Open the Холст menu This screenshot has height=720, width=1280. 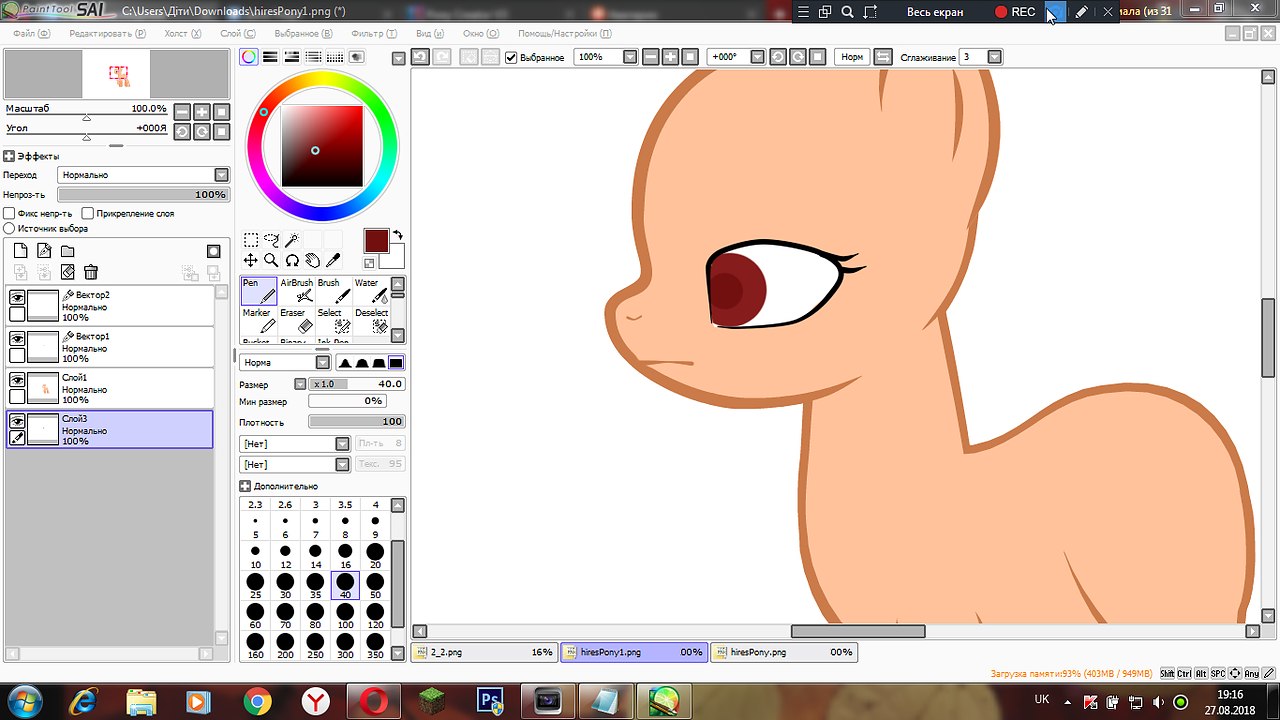[x=183, y=33]
